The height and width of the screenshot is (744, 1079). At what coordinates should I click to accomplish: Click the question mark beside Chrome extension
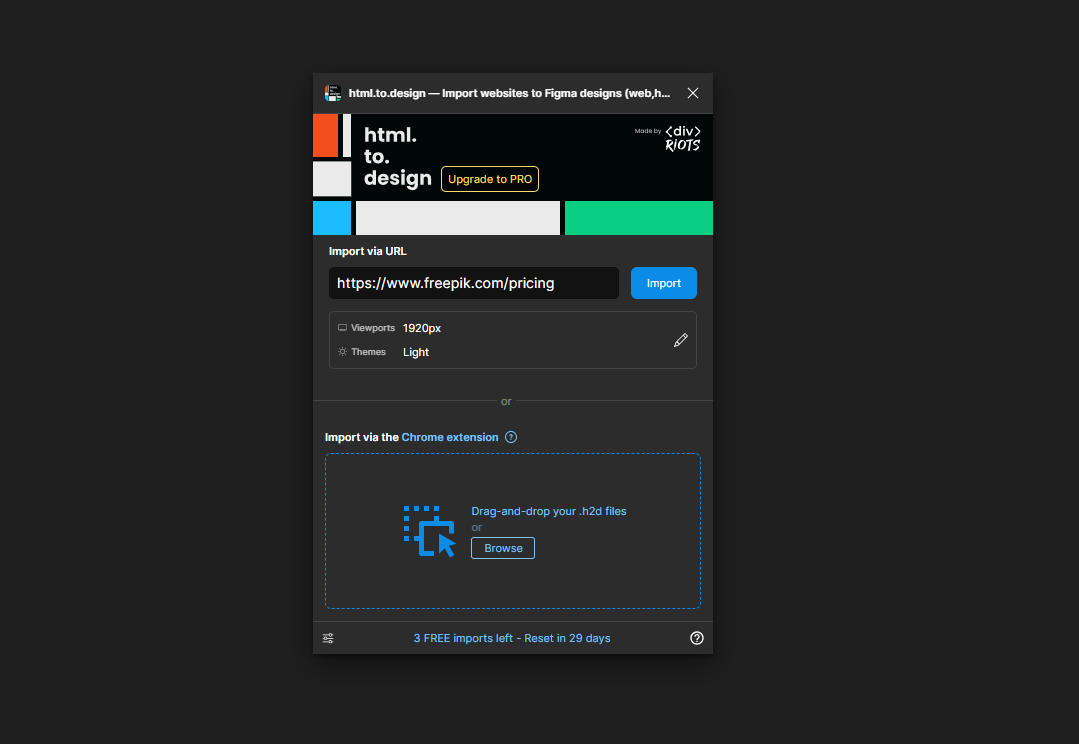(511, 437)
